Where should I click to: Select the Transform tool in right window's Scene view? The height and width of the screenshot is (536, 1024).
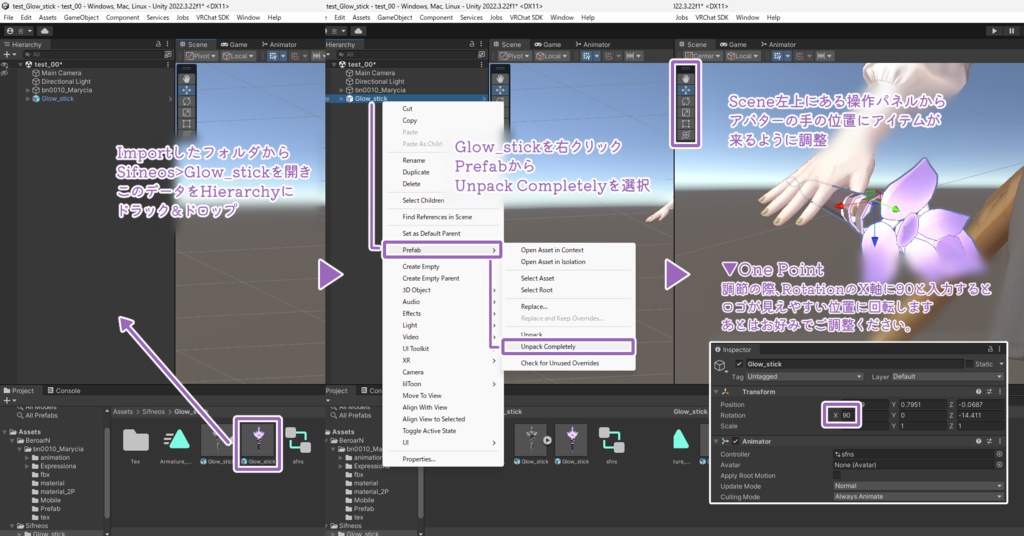tap(686, 134)
